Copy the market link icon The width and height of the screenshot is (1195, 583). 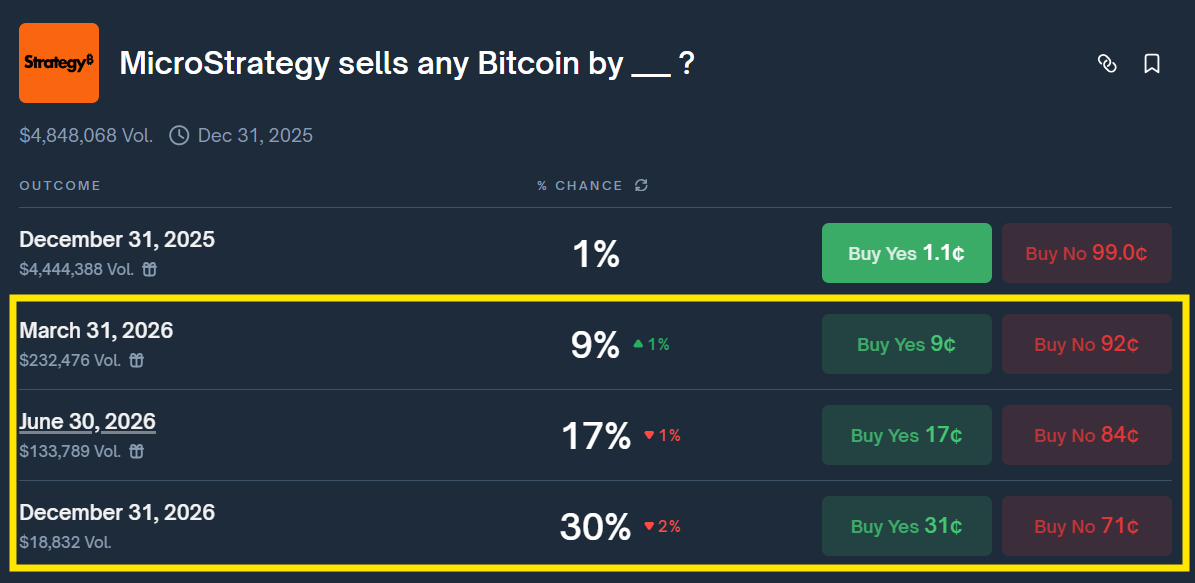[x=1107, y=63]
